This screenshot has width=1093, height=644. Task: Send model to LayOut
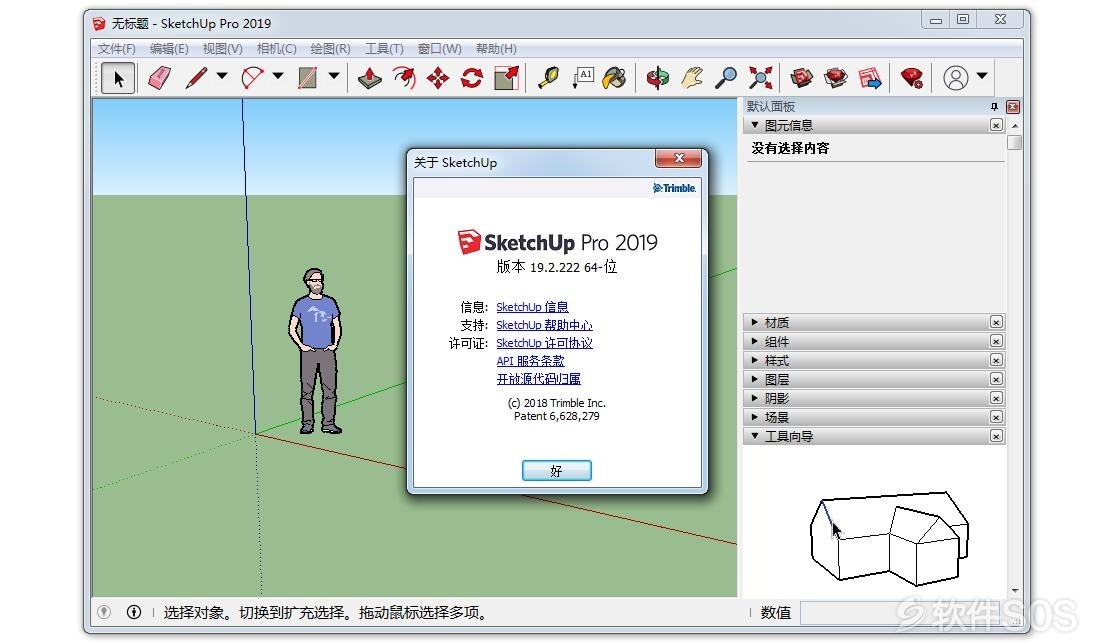[x=870, y=77]
